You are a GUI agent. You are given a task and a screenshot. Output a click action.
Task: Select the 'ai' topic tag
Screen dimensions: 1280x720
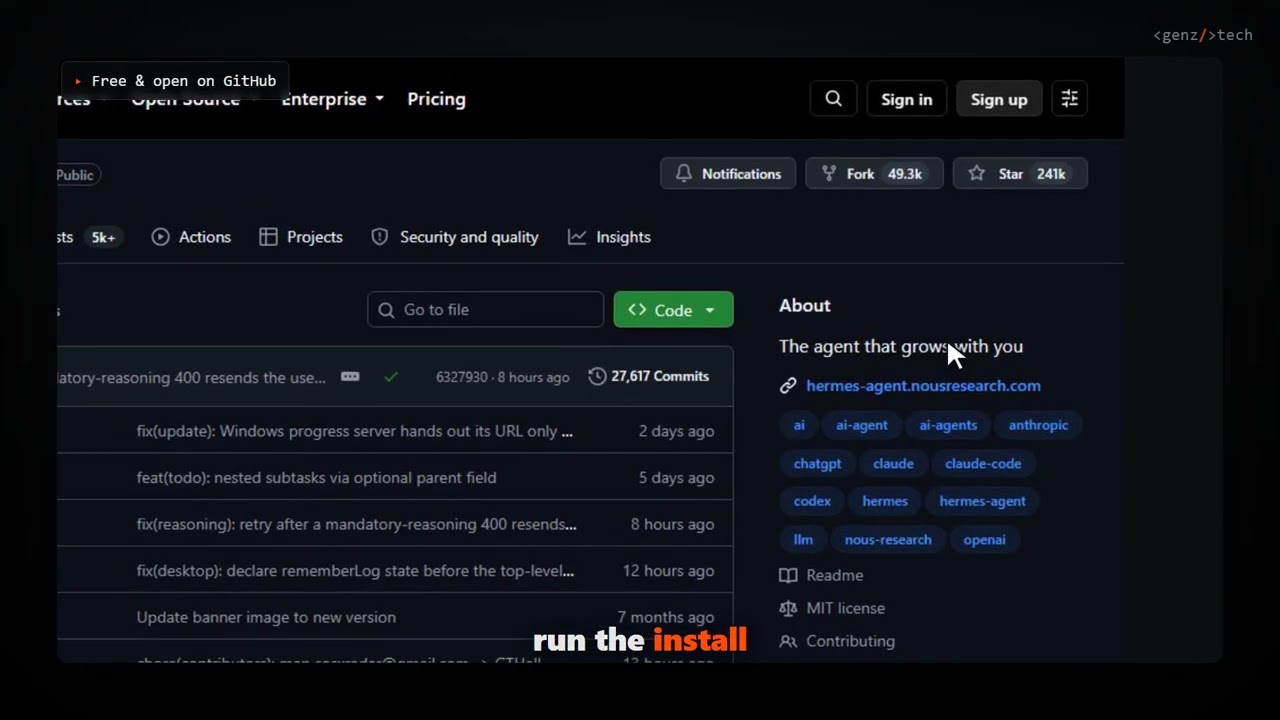click(x=799, y=425)
